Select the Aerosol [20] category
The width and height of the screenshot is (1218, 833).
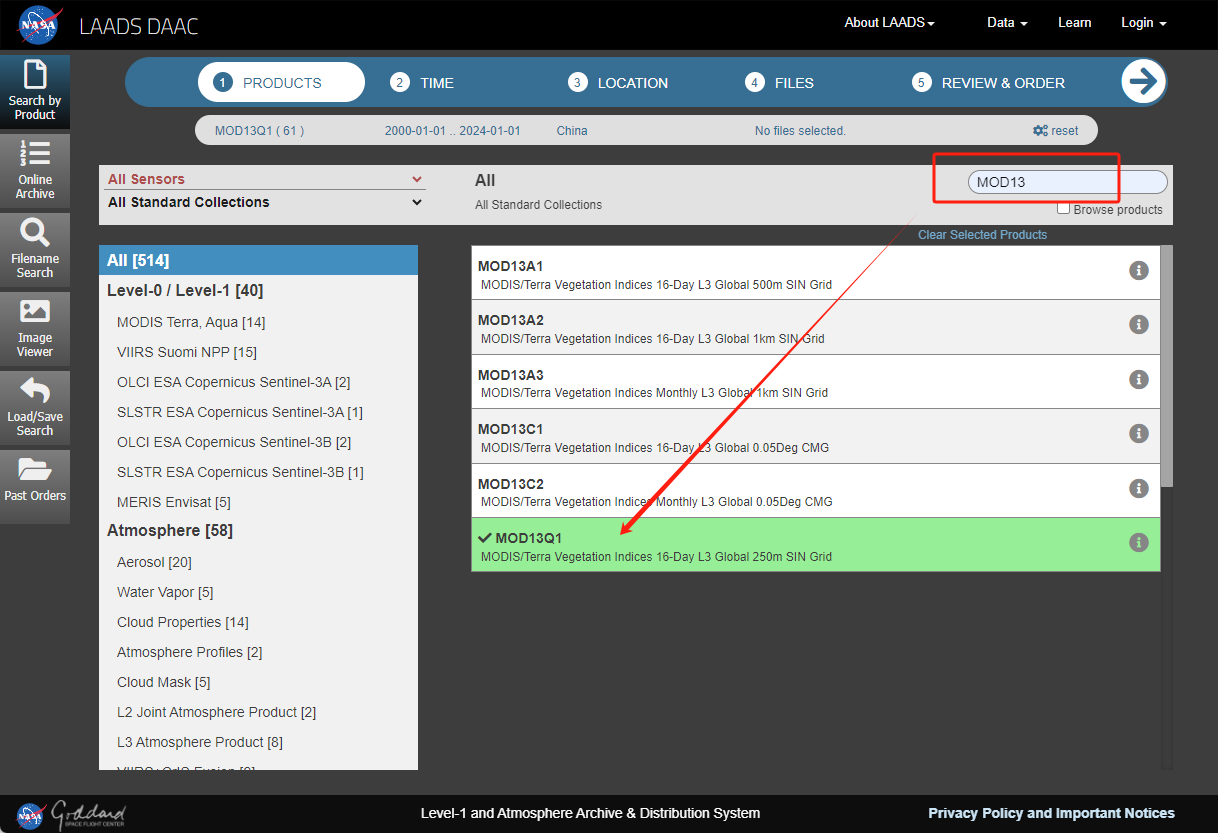[x=154, y=562]
